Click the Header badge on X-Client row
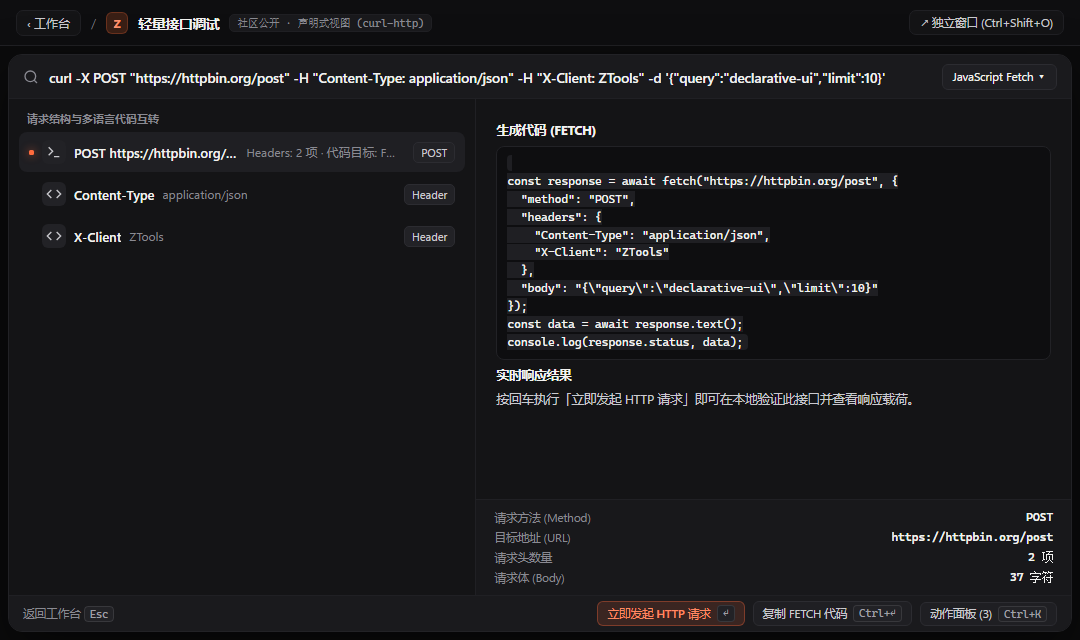 [x=429, y=237]
